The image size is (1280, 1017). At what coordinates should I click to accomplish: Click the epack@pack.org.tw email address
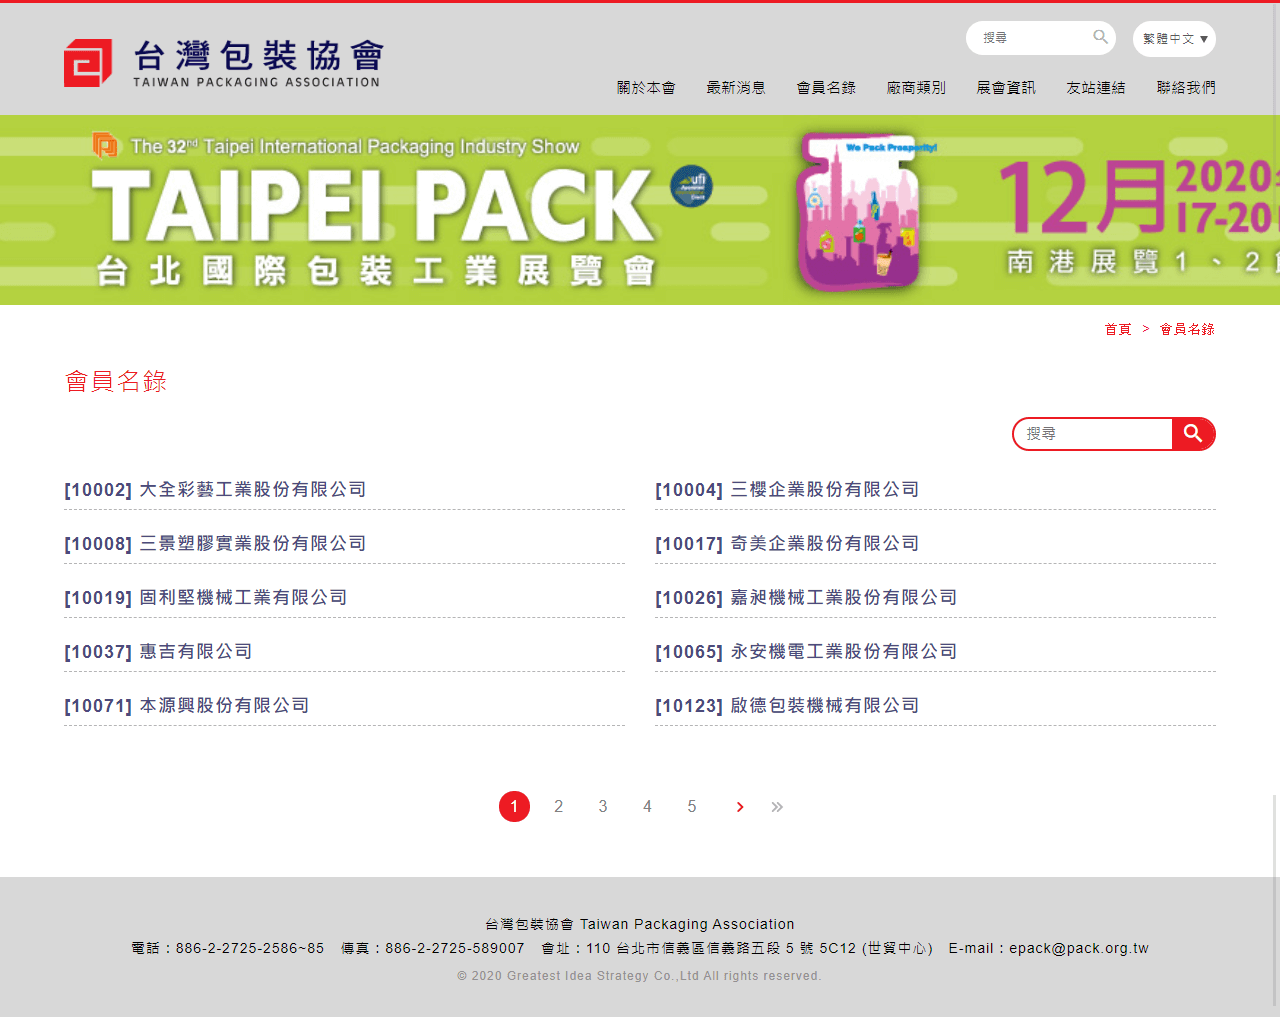coord(1079,949)
